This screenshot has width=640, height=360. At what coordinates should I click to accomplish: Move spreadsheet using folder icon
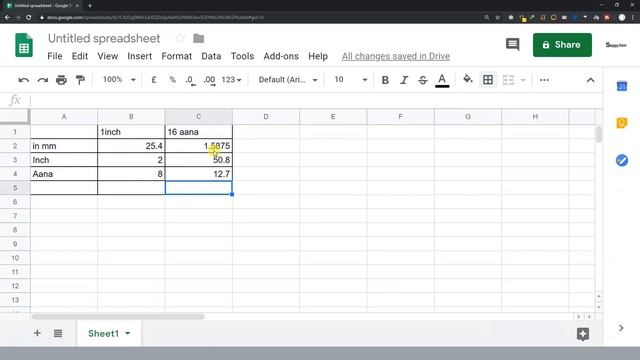click(198, 38)
